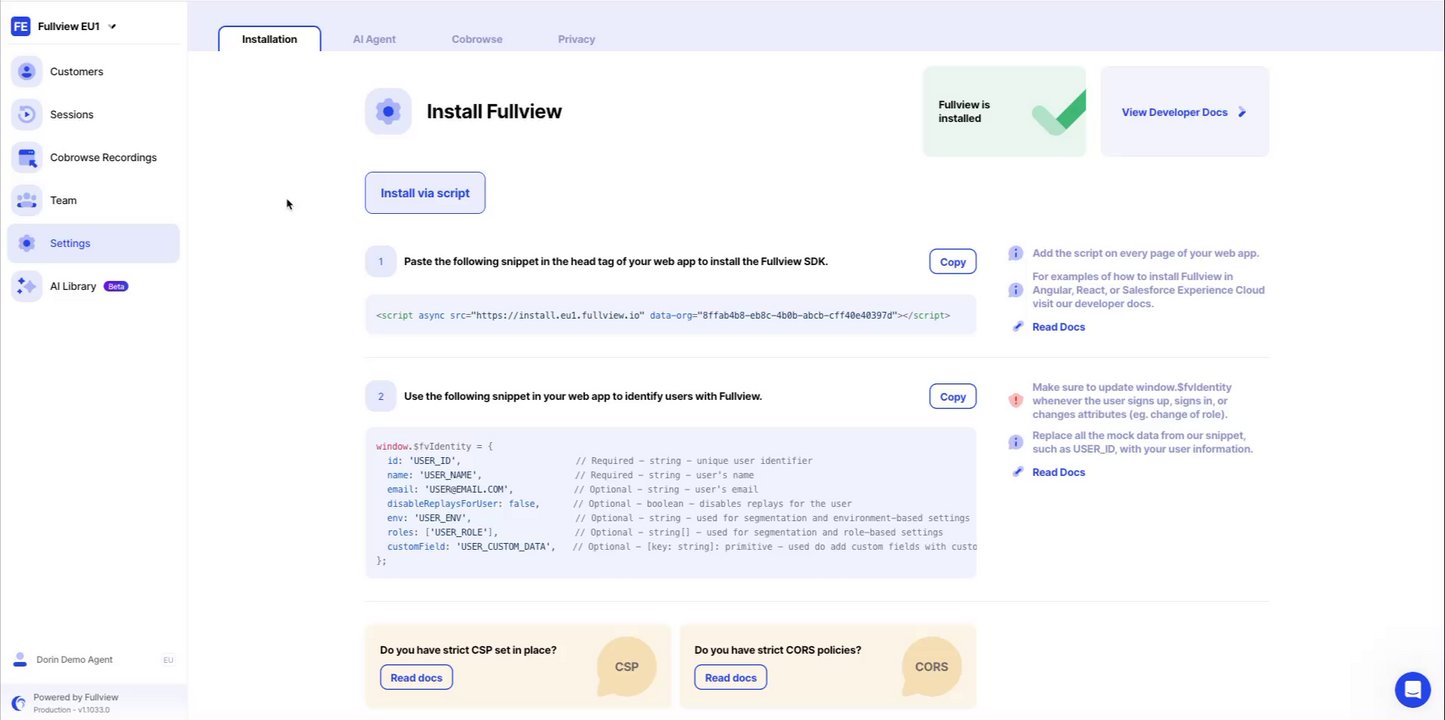This screenshot has width=1445, height=720.
Task: Open the Fullview EU1 workspace dropdown arrow
Action: pos(112,27)
